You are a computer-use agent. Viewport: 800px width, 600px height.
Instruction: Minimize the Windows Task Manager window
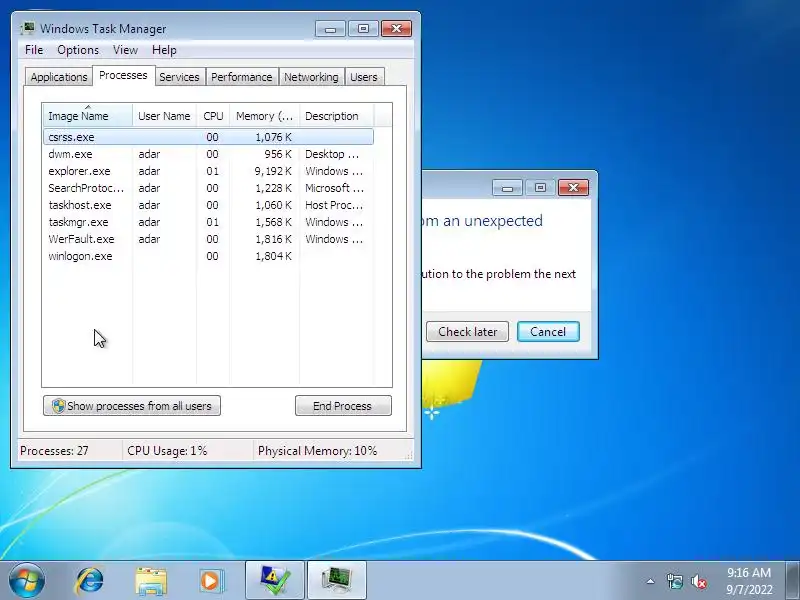[x=330, y=29]
